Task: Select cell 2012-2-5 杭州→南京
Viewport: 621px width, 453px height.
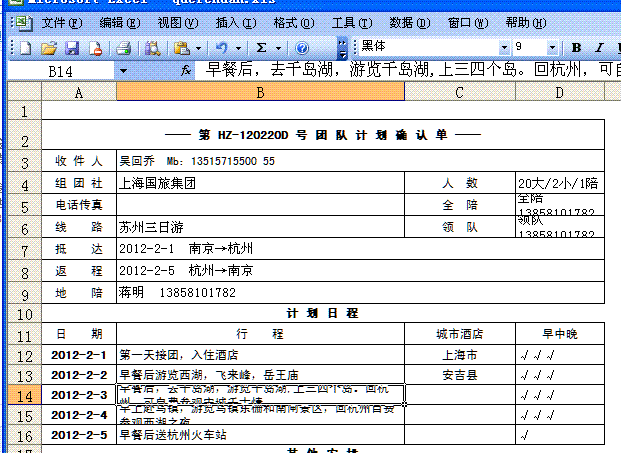Action: coord(360,270)
